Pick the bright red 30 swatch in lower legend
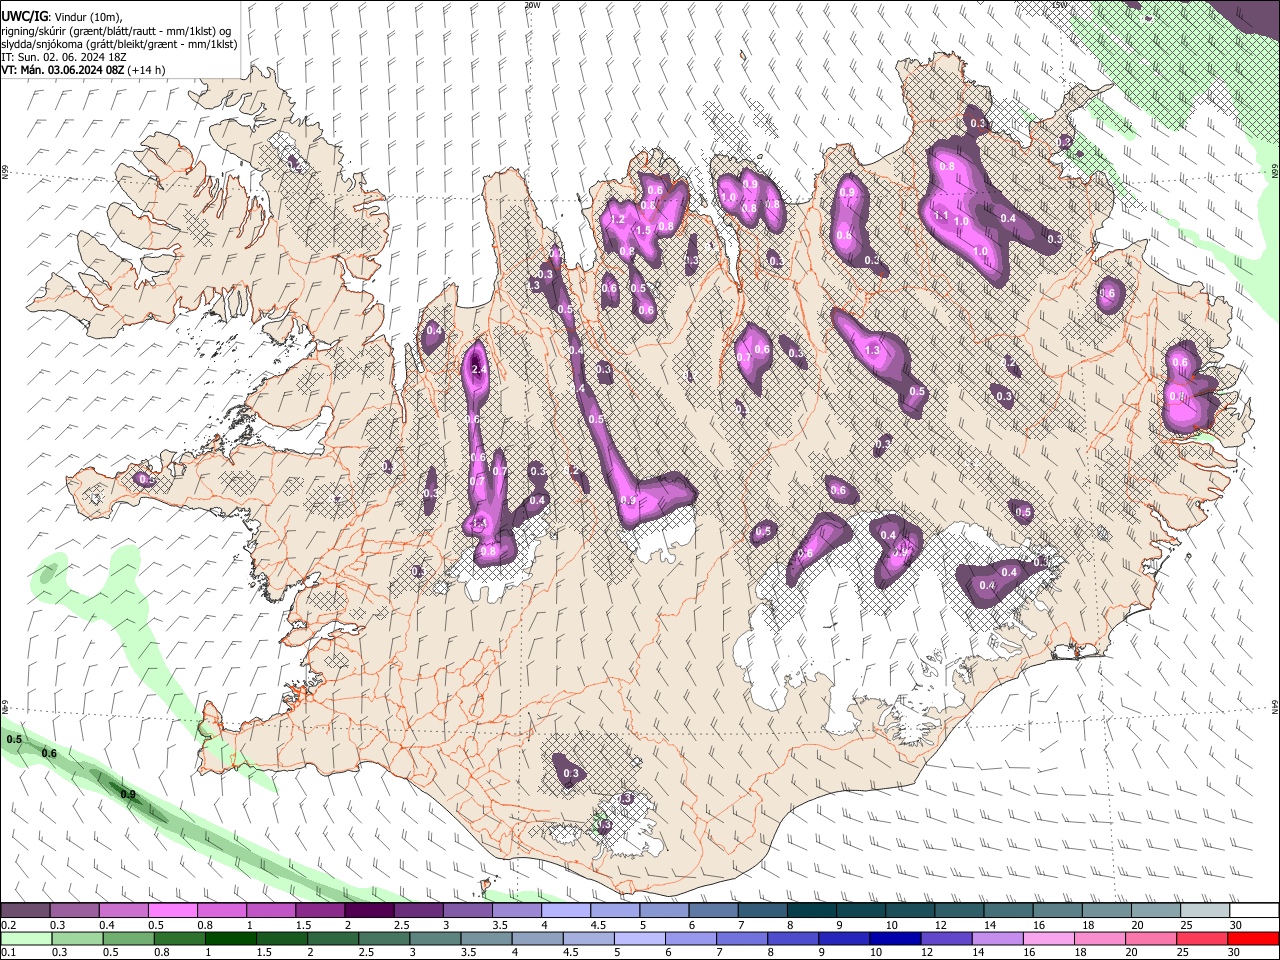The height and width of the screenshot is (960, 1280). 1253,938
